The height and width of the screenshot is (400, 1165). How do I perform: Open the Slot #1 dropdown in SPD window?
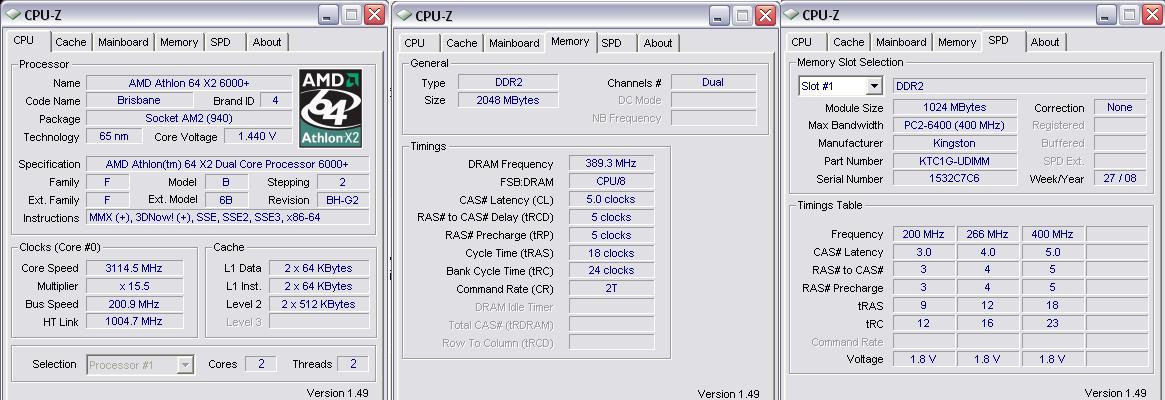pyautogui.click(x=874, y=86)
